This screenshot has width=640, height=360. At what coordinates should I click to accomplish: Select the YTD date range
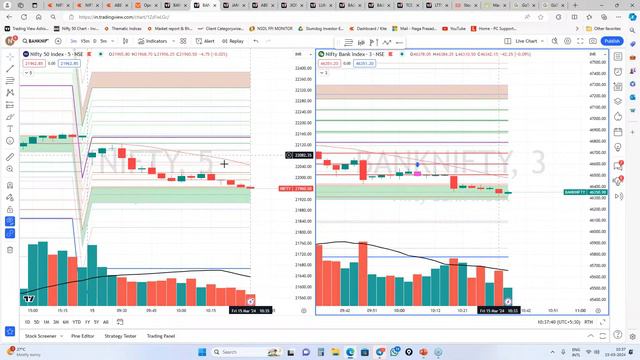pyautogui.click(x=76, y=322)
